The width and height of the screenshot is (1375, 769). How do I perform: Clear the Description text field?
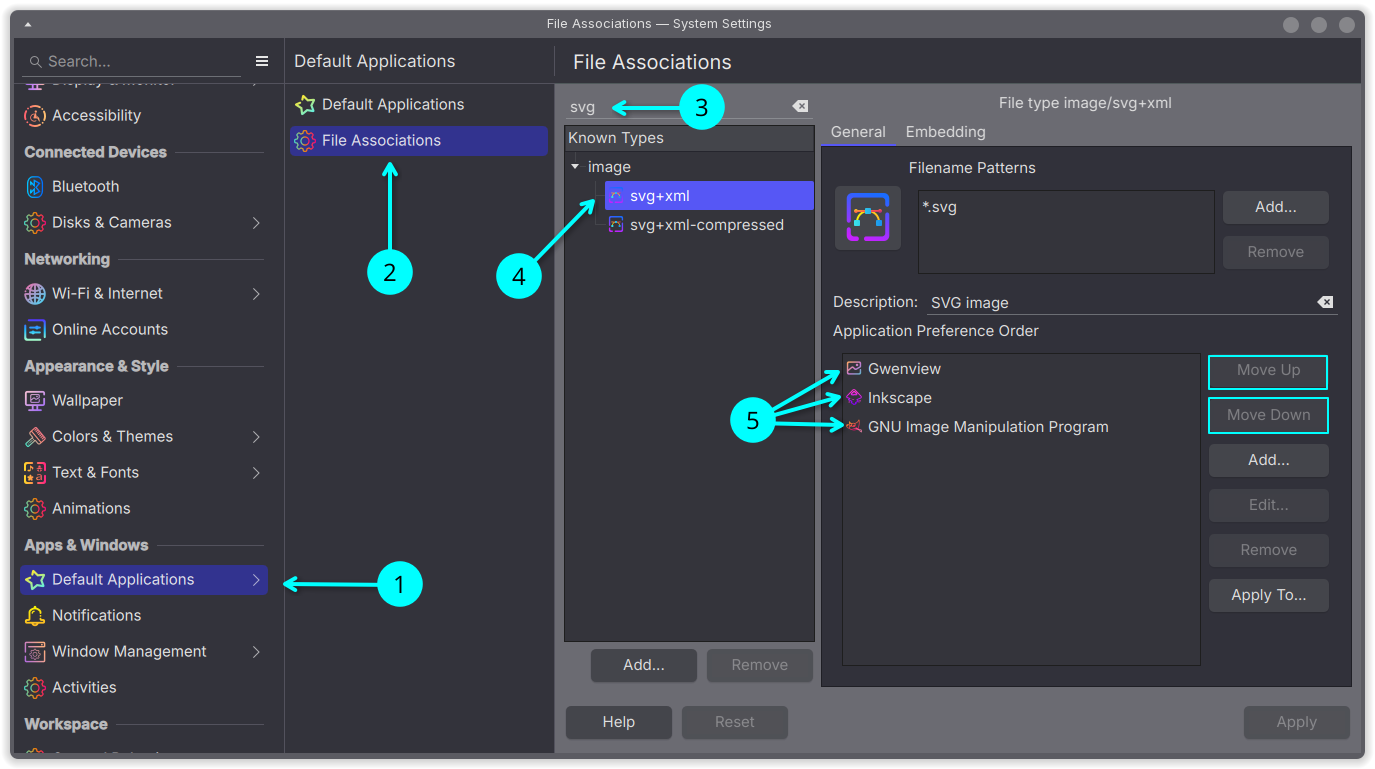click(1325, 302)
